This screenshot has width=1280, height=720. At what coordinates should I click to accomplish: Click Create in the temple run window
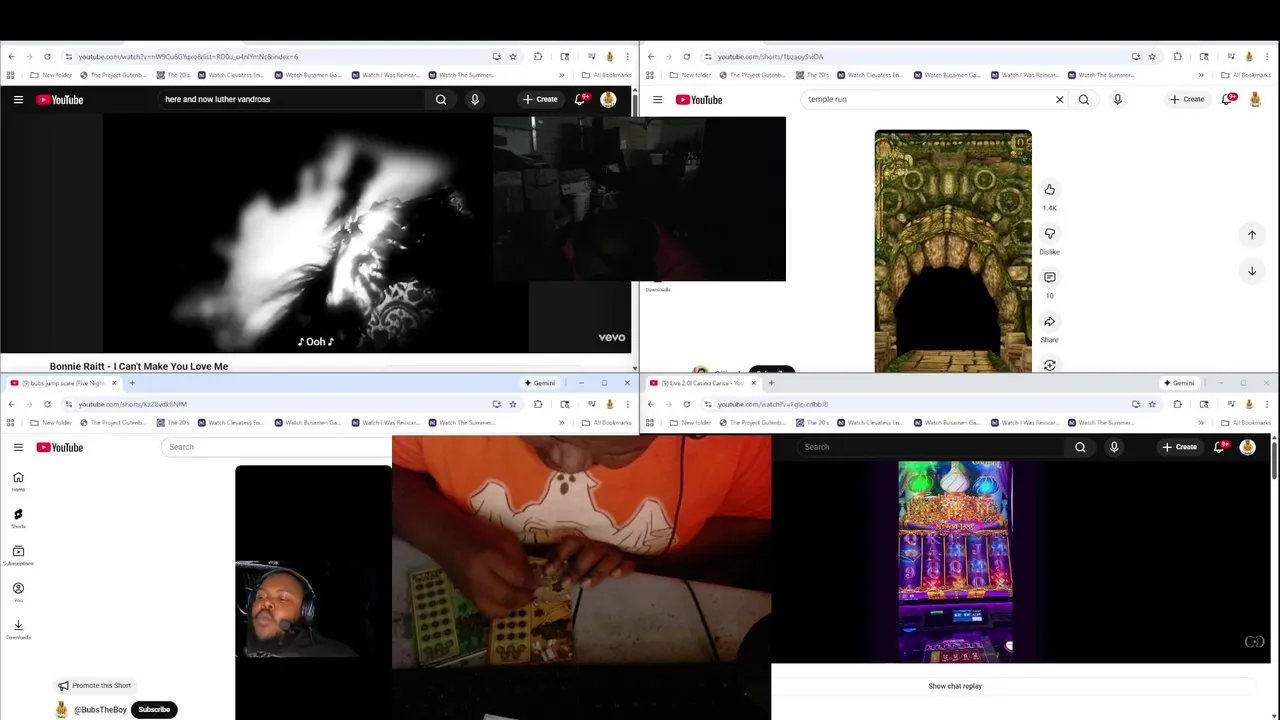(x=1187, y=99)
